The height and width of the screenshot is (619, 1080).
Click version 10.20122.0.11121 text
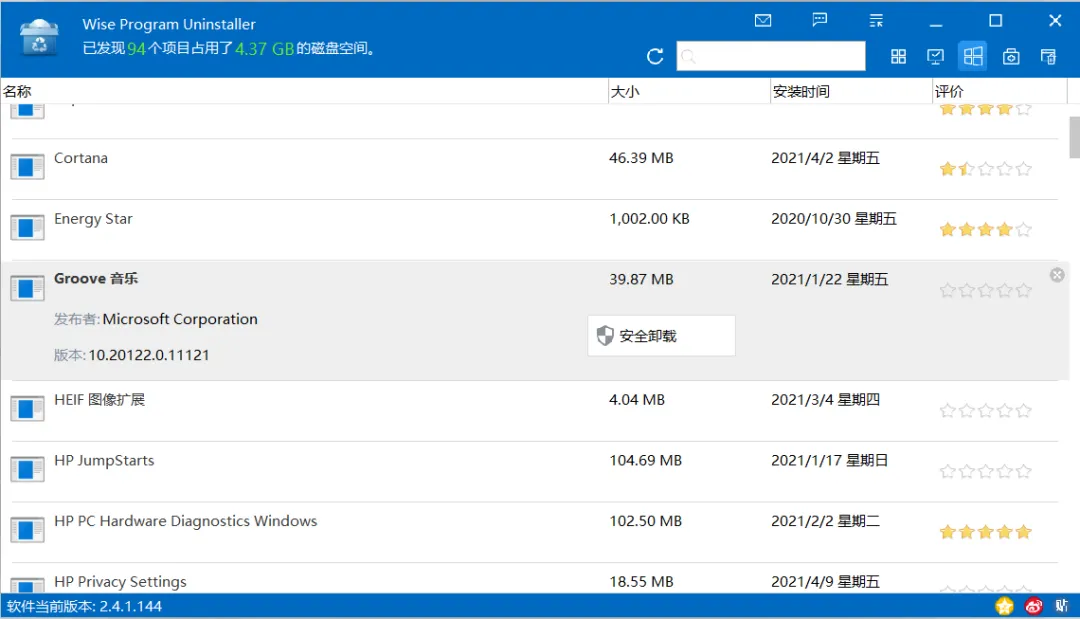[x=149, y=355]
